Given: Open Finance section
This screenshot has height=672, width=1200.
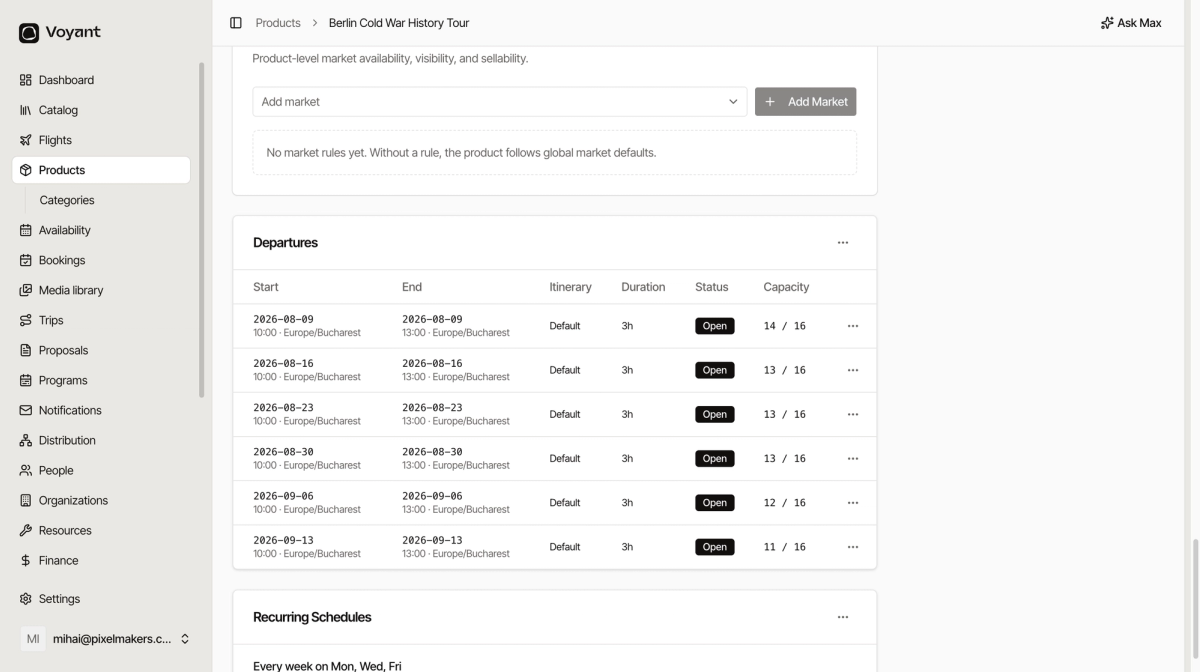Looking at the screenshot, I should click(x=101, y=560).
